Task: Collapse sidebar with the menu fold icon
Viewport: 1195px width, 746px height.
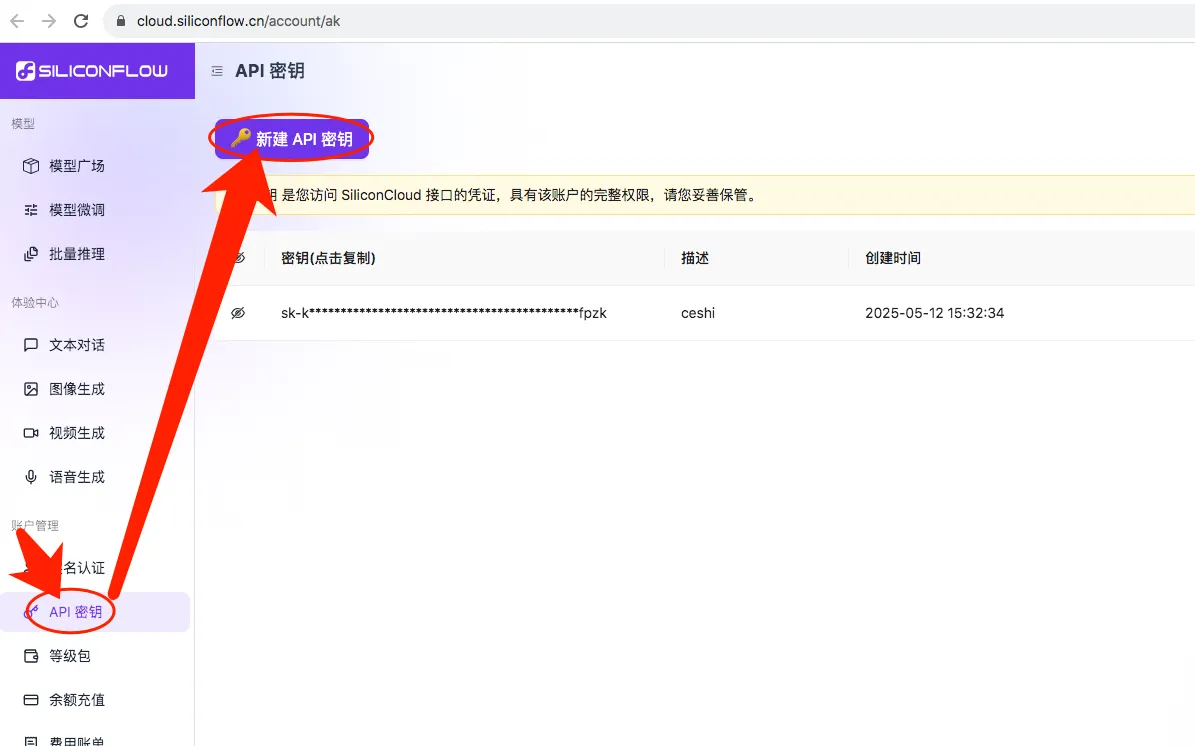Action: [x=217, y=71]
